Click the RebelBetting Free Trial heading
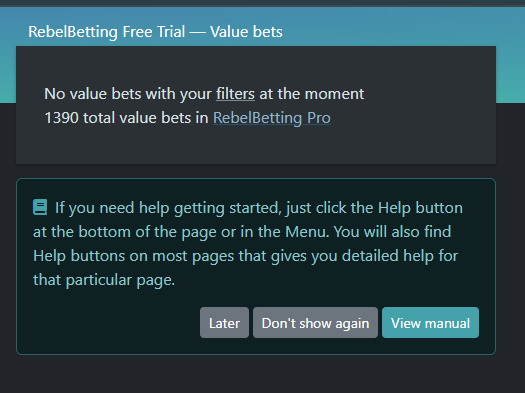Screen dimensions: 525x393 pyautogui.click(x=106, y=32)
